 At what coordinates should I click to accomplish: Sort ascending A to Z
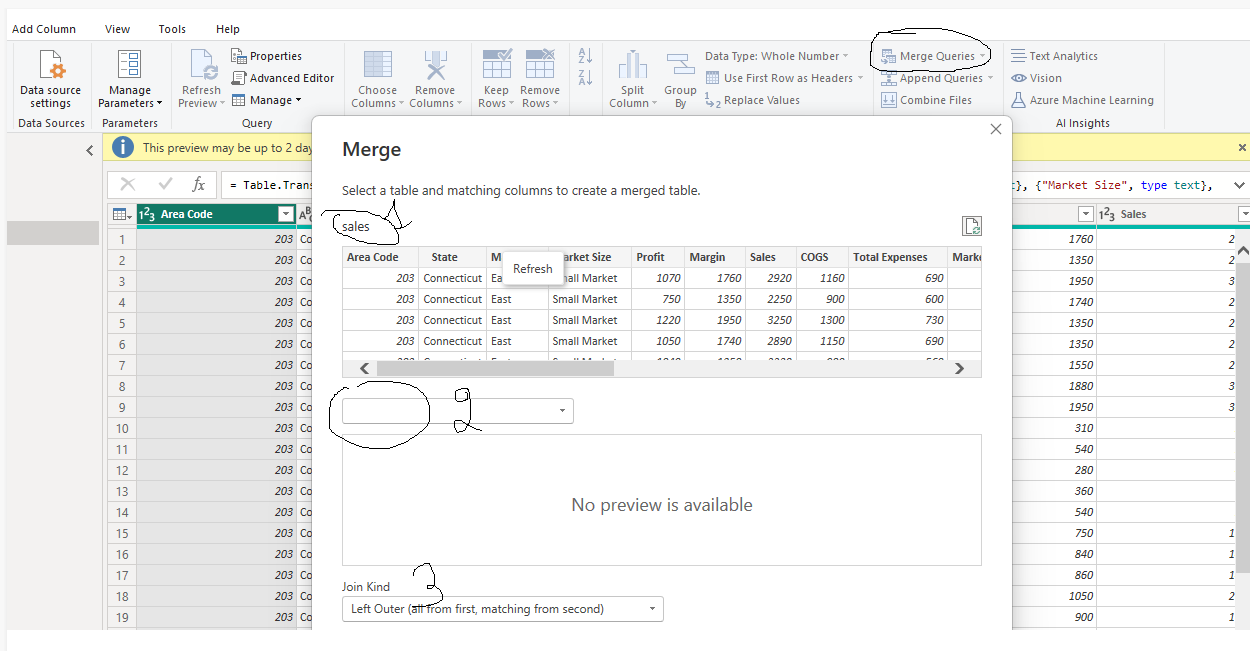[585, 56]
